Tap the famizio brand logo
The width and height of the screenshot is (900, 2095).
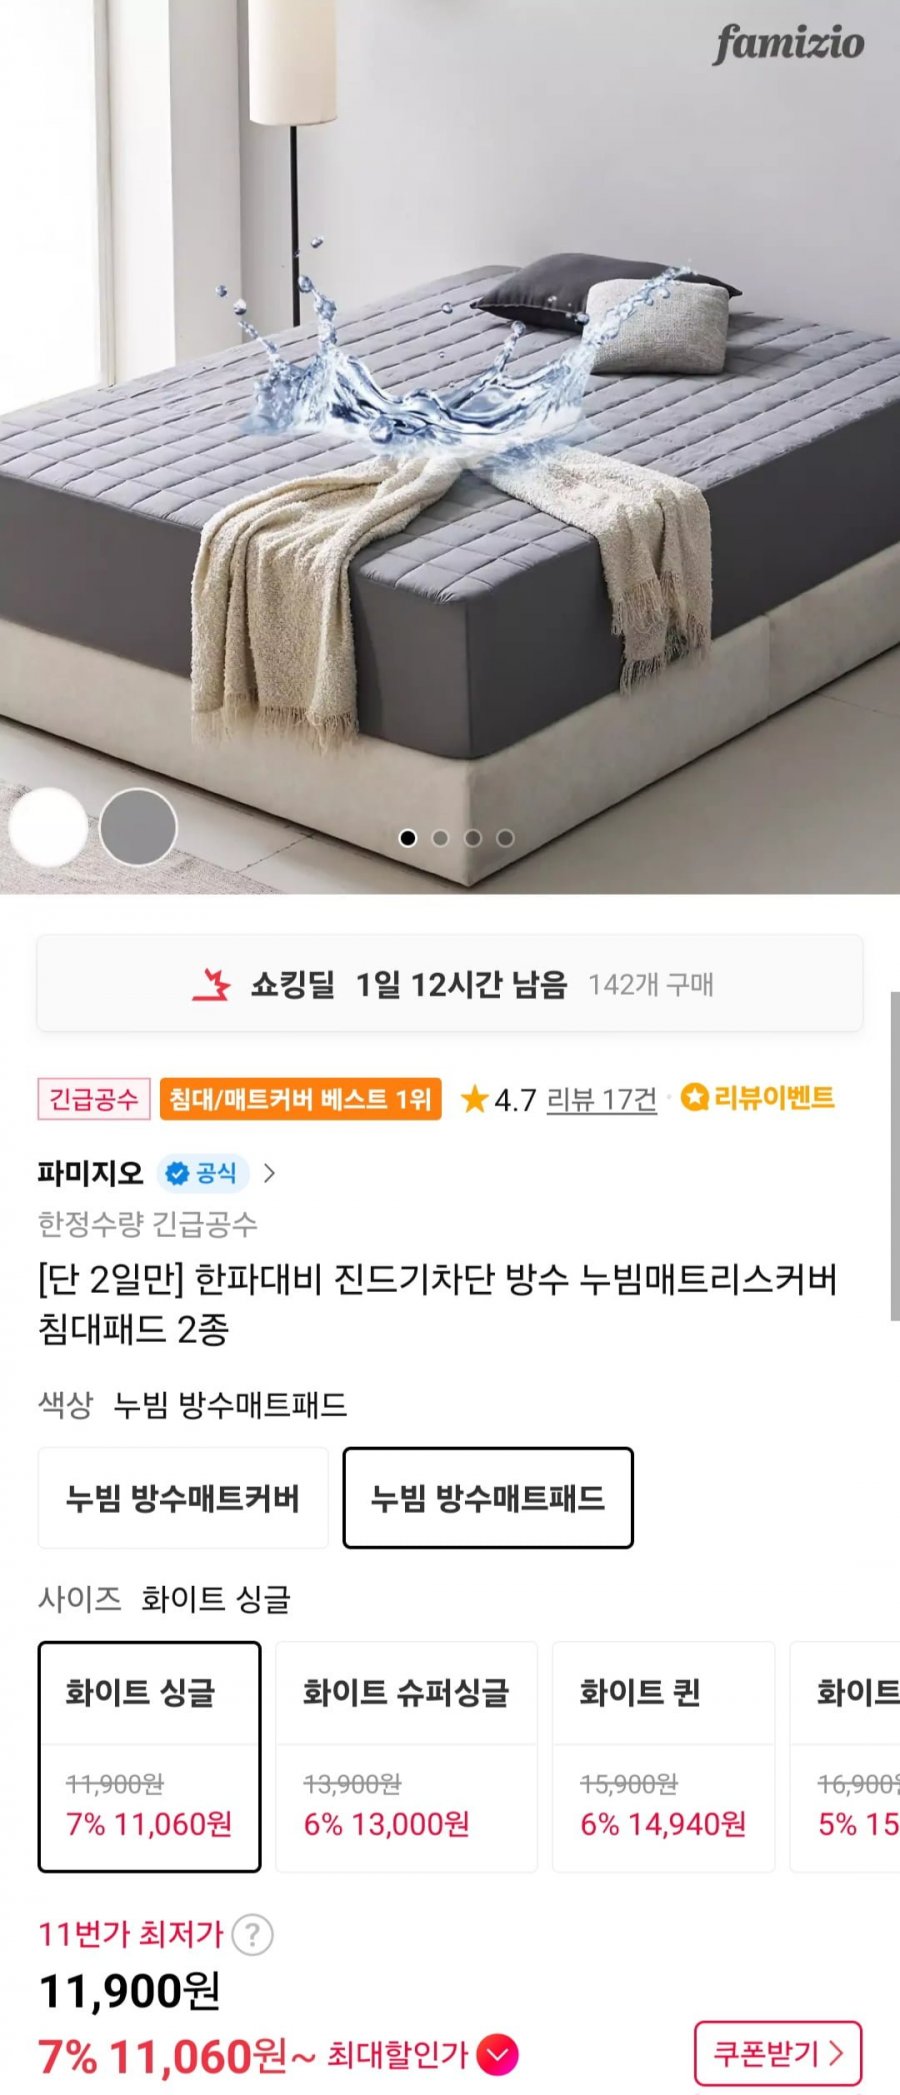pyautogui.click(x=789, y=43)
